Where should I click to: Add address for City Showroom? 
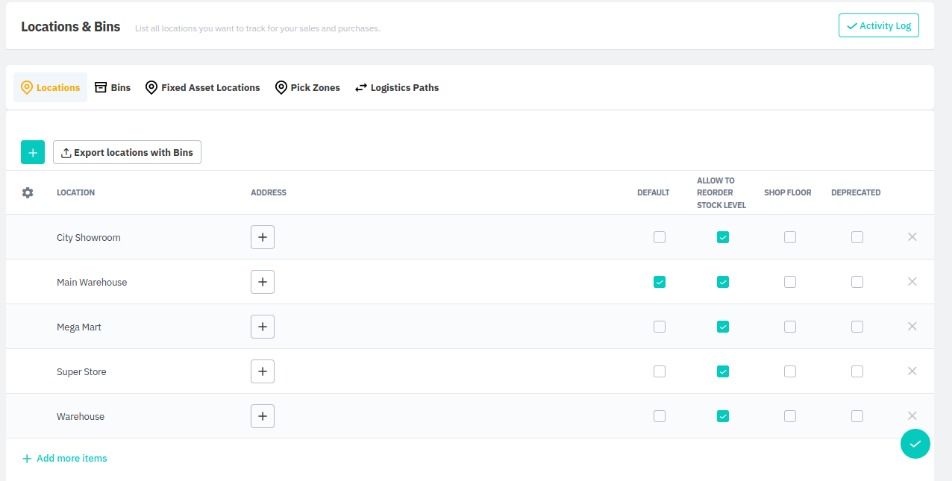262,237
